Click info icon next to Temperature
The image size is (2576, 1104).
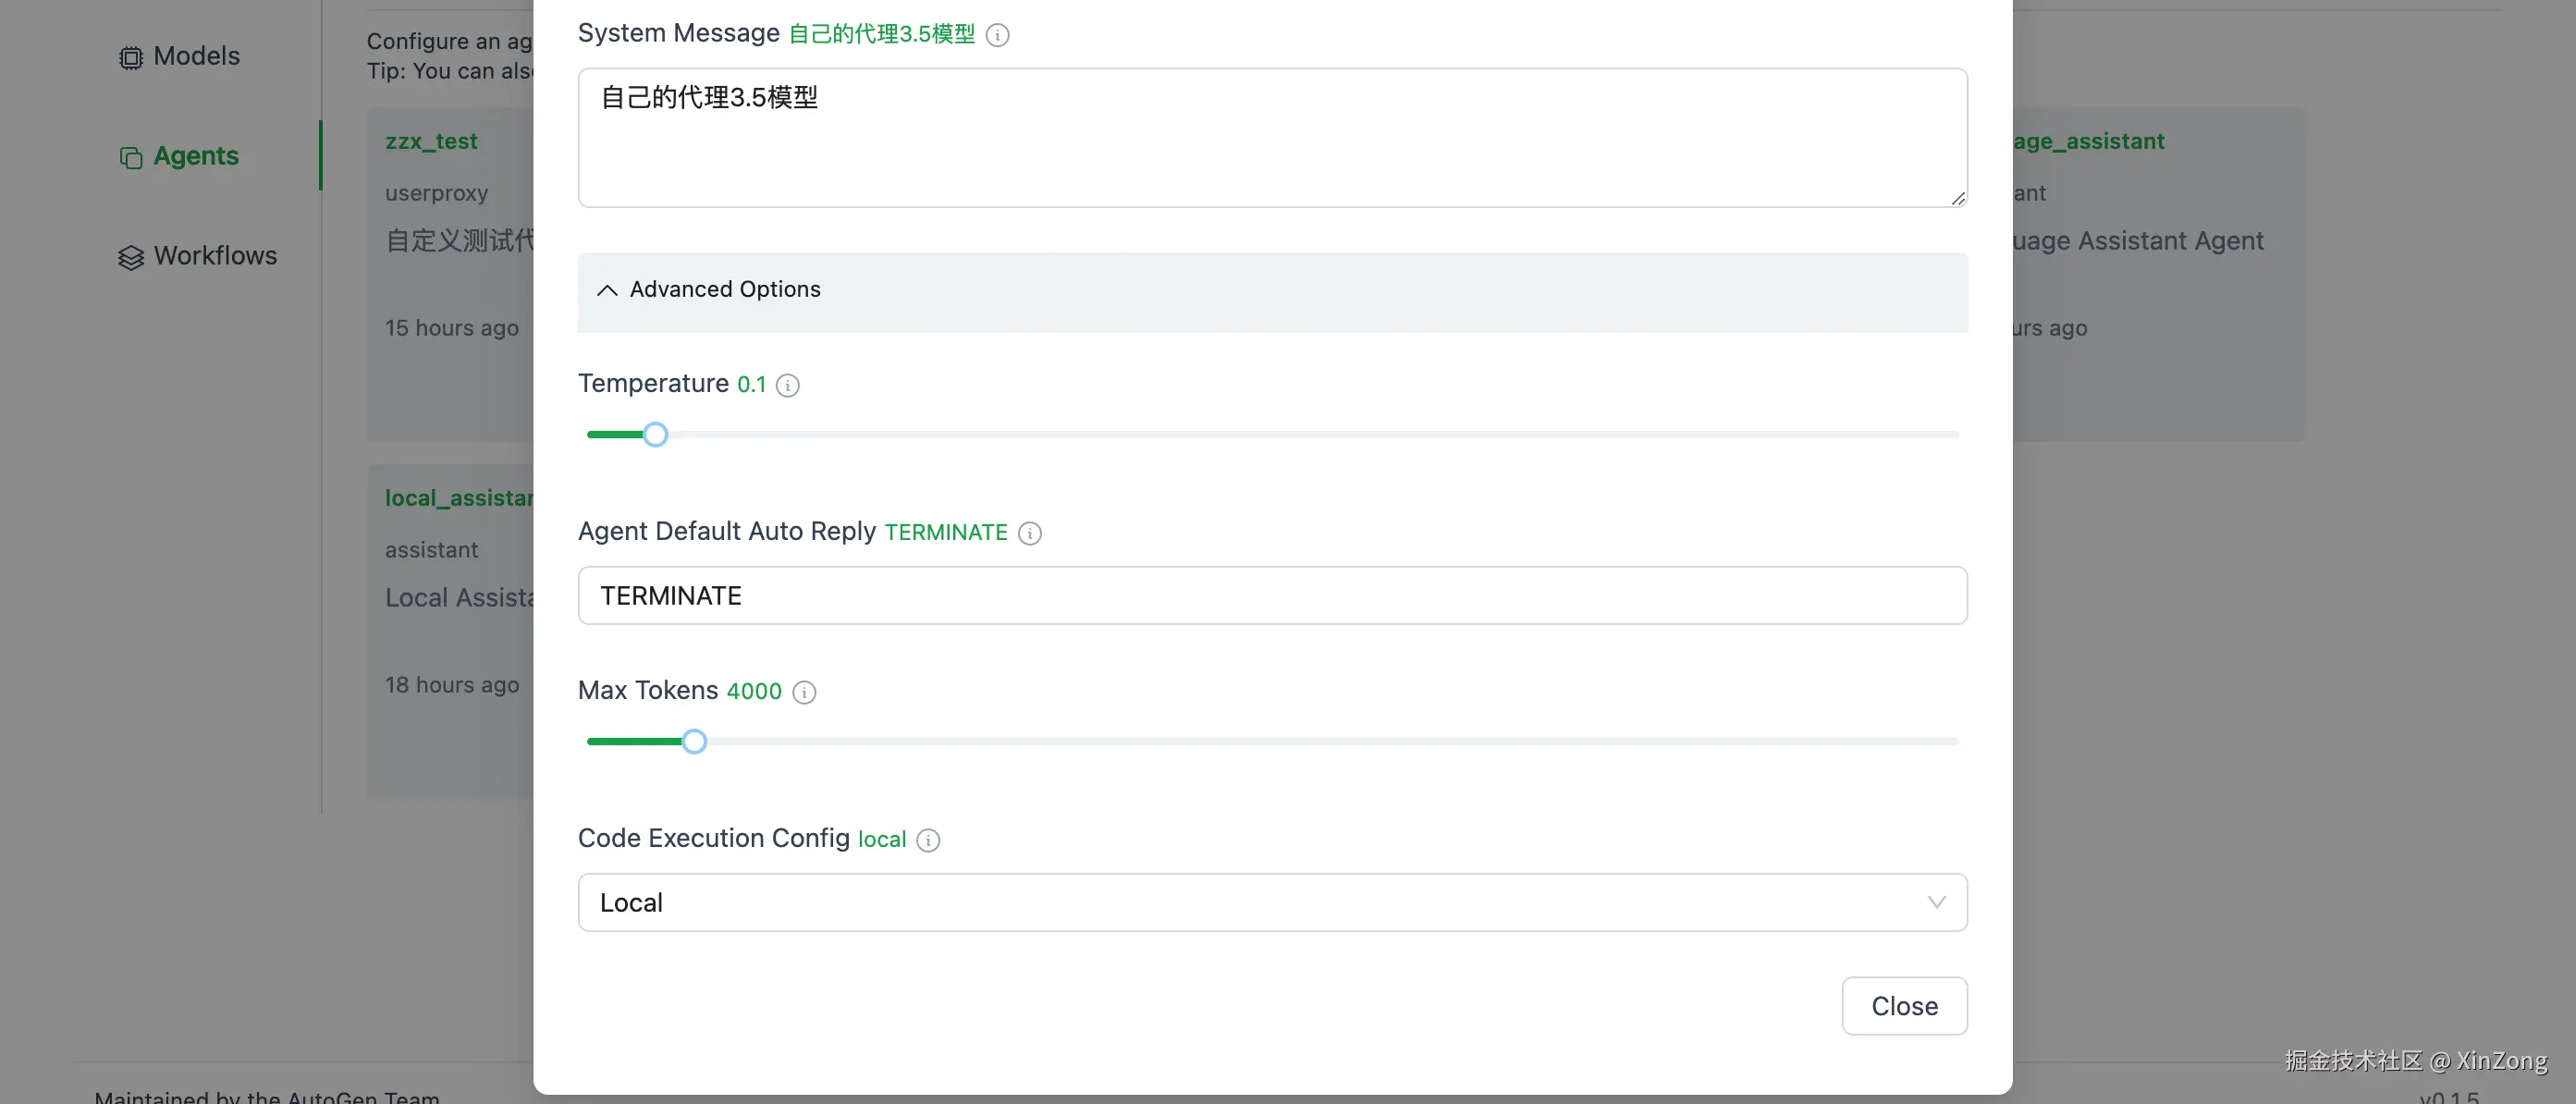[788, 386]
